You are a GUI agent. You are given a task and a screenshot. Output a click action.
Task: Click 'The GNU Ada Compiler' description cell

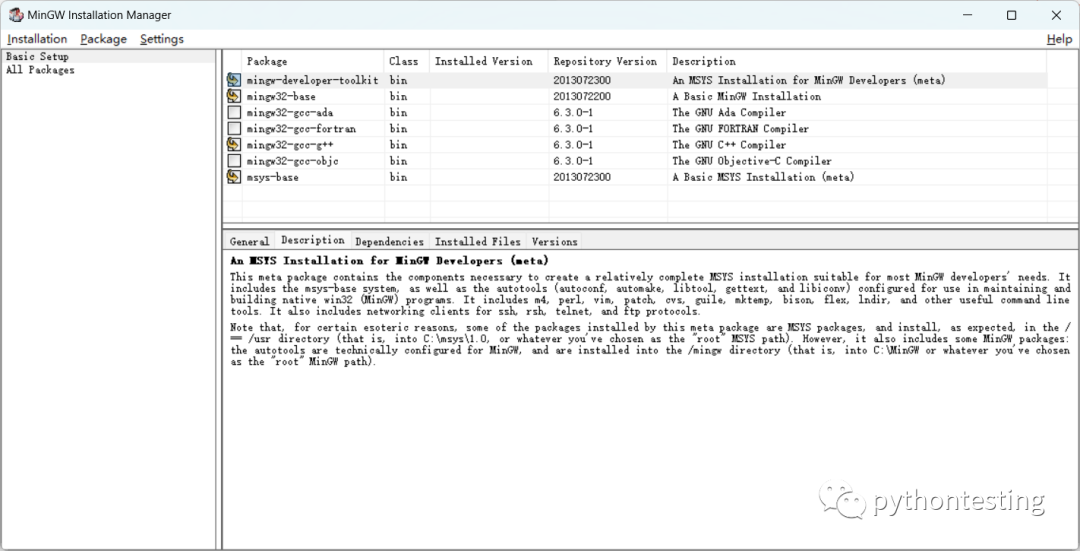click(729, 112)
